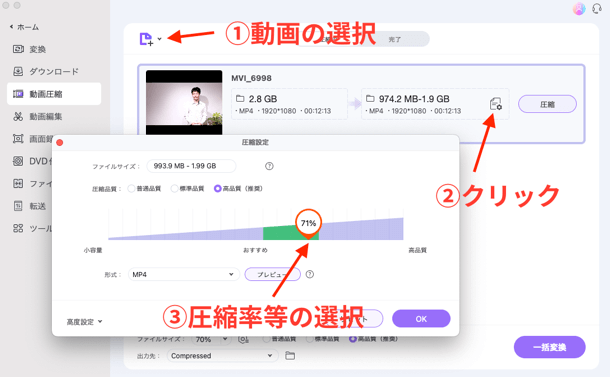
Task: Open the MP4 format dropdown
Action: click(x=184, y=274)
